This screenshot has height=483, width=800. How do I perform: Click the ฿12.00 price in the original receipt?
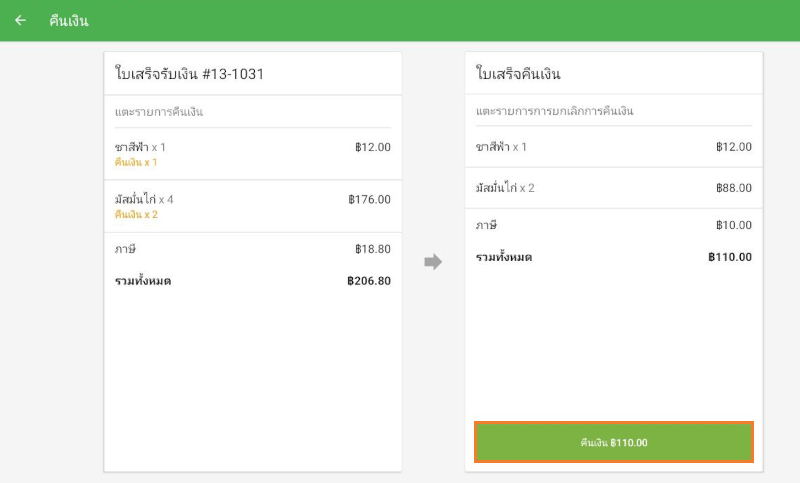point(372,147)
